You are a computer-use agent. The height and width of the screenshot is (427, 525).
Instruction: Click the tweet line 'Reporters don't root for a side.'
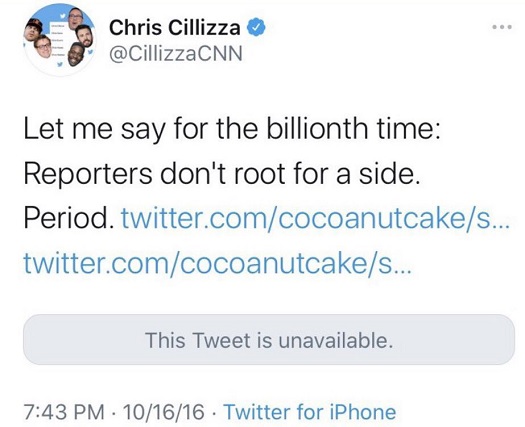222,173
